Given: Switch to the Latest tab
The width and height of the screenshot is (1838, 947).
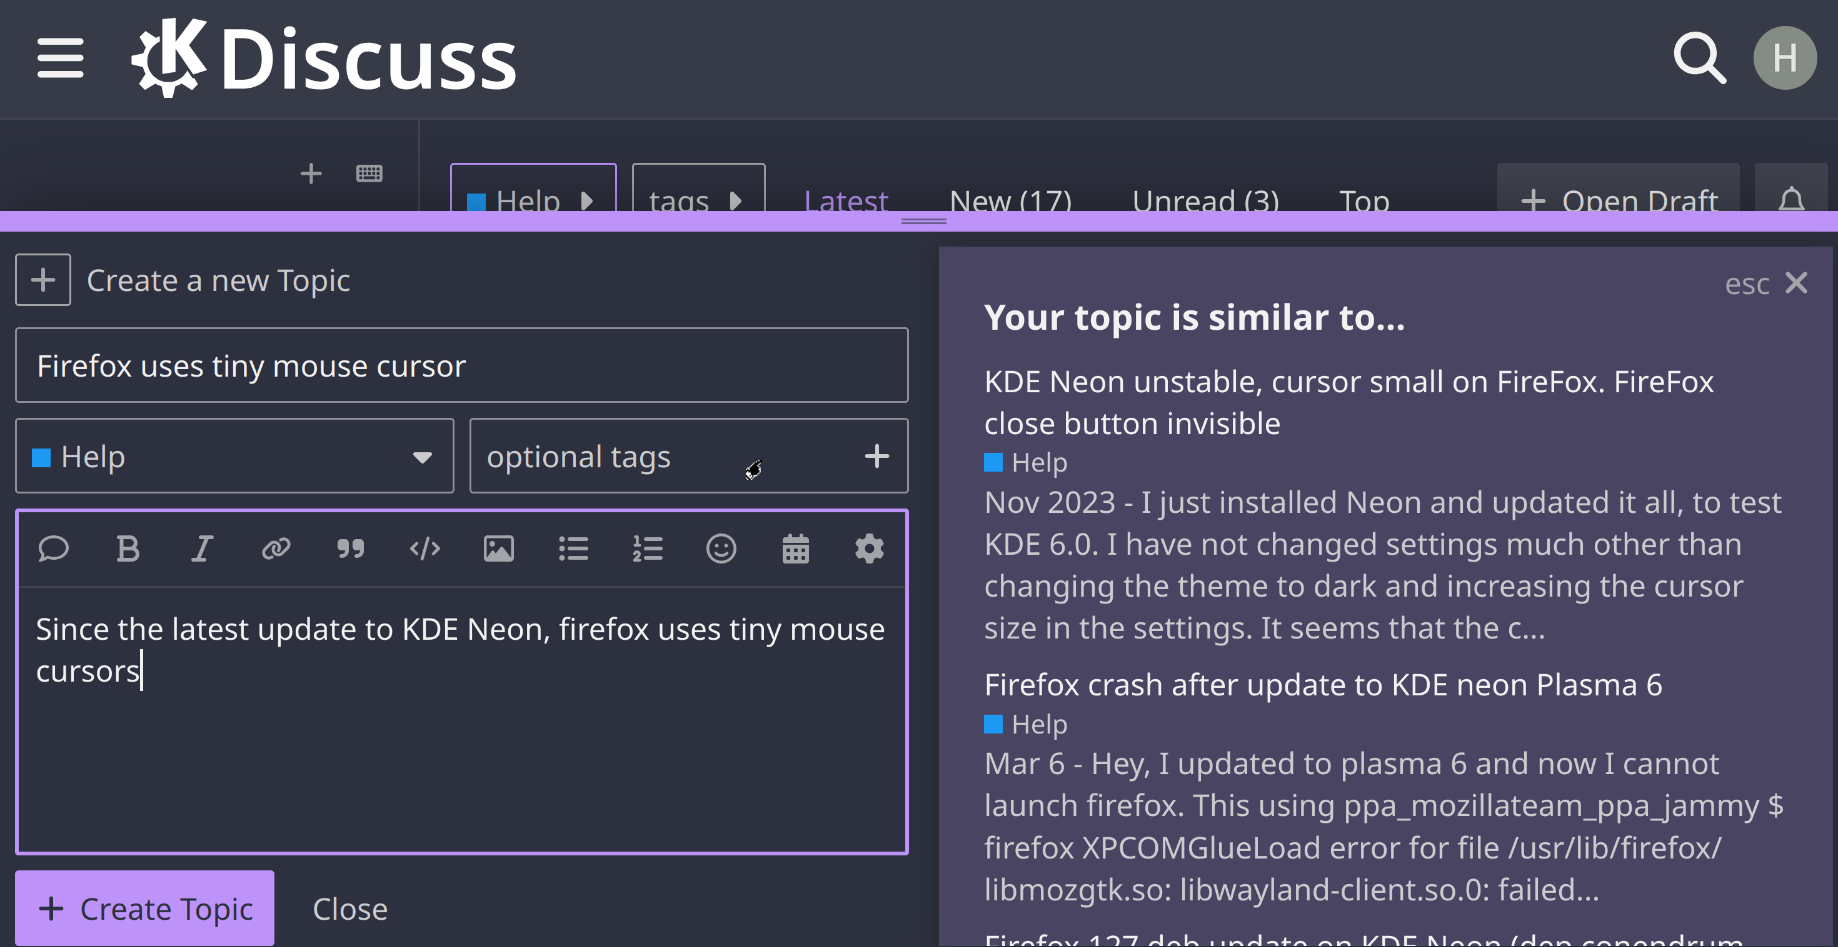Looking at the screenshot, I should pyautogui.click(x=846, y=201).
